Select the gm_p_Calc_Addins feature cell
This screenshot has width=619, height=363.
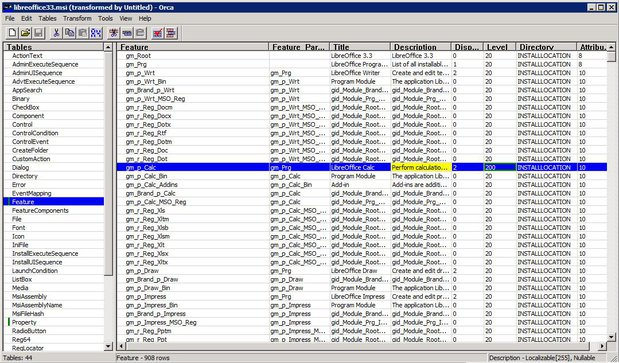point(193,185)
